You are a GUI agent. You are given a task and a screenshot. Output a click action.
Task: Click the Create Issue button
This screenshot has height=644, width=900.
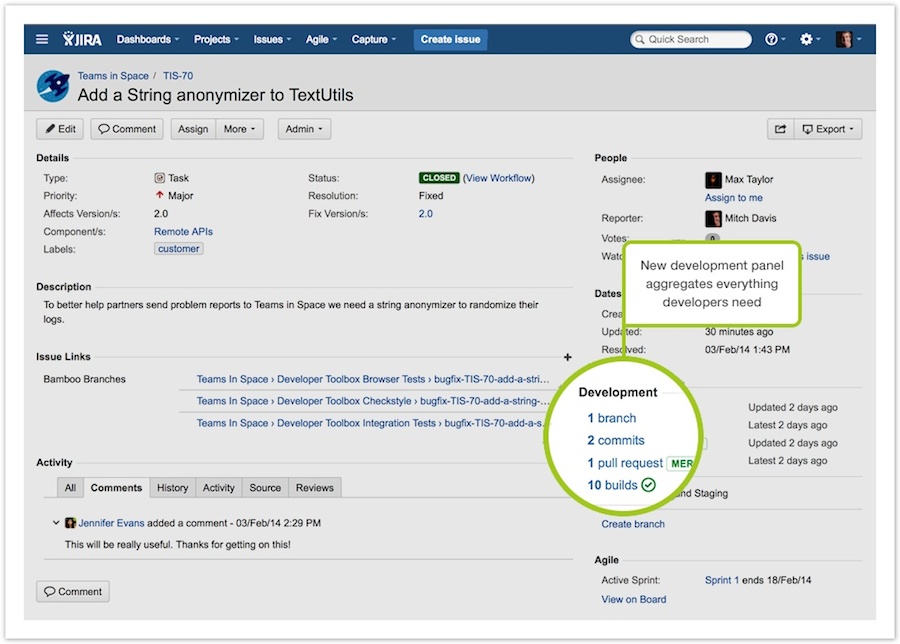tap(450, 39)
